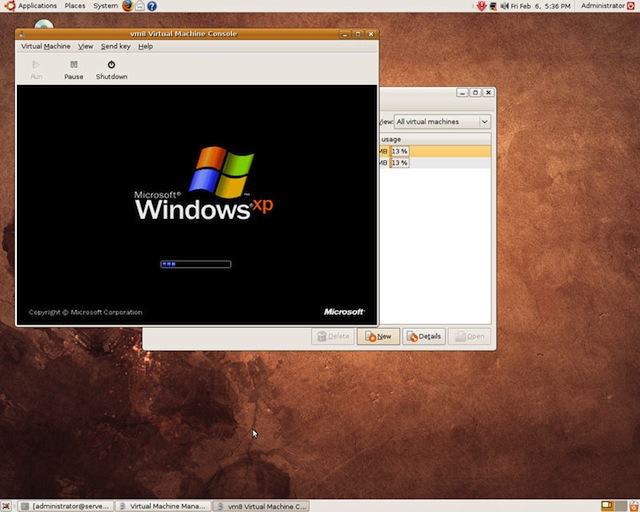Click the show desktop icon in bottom panel
This screenshot has height=512, width=640.
point(6,506)
